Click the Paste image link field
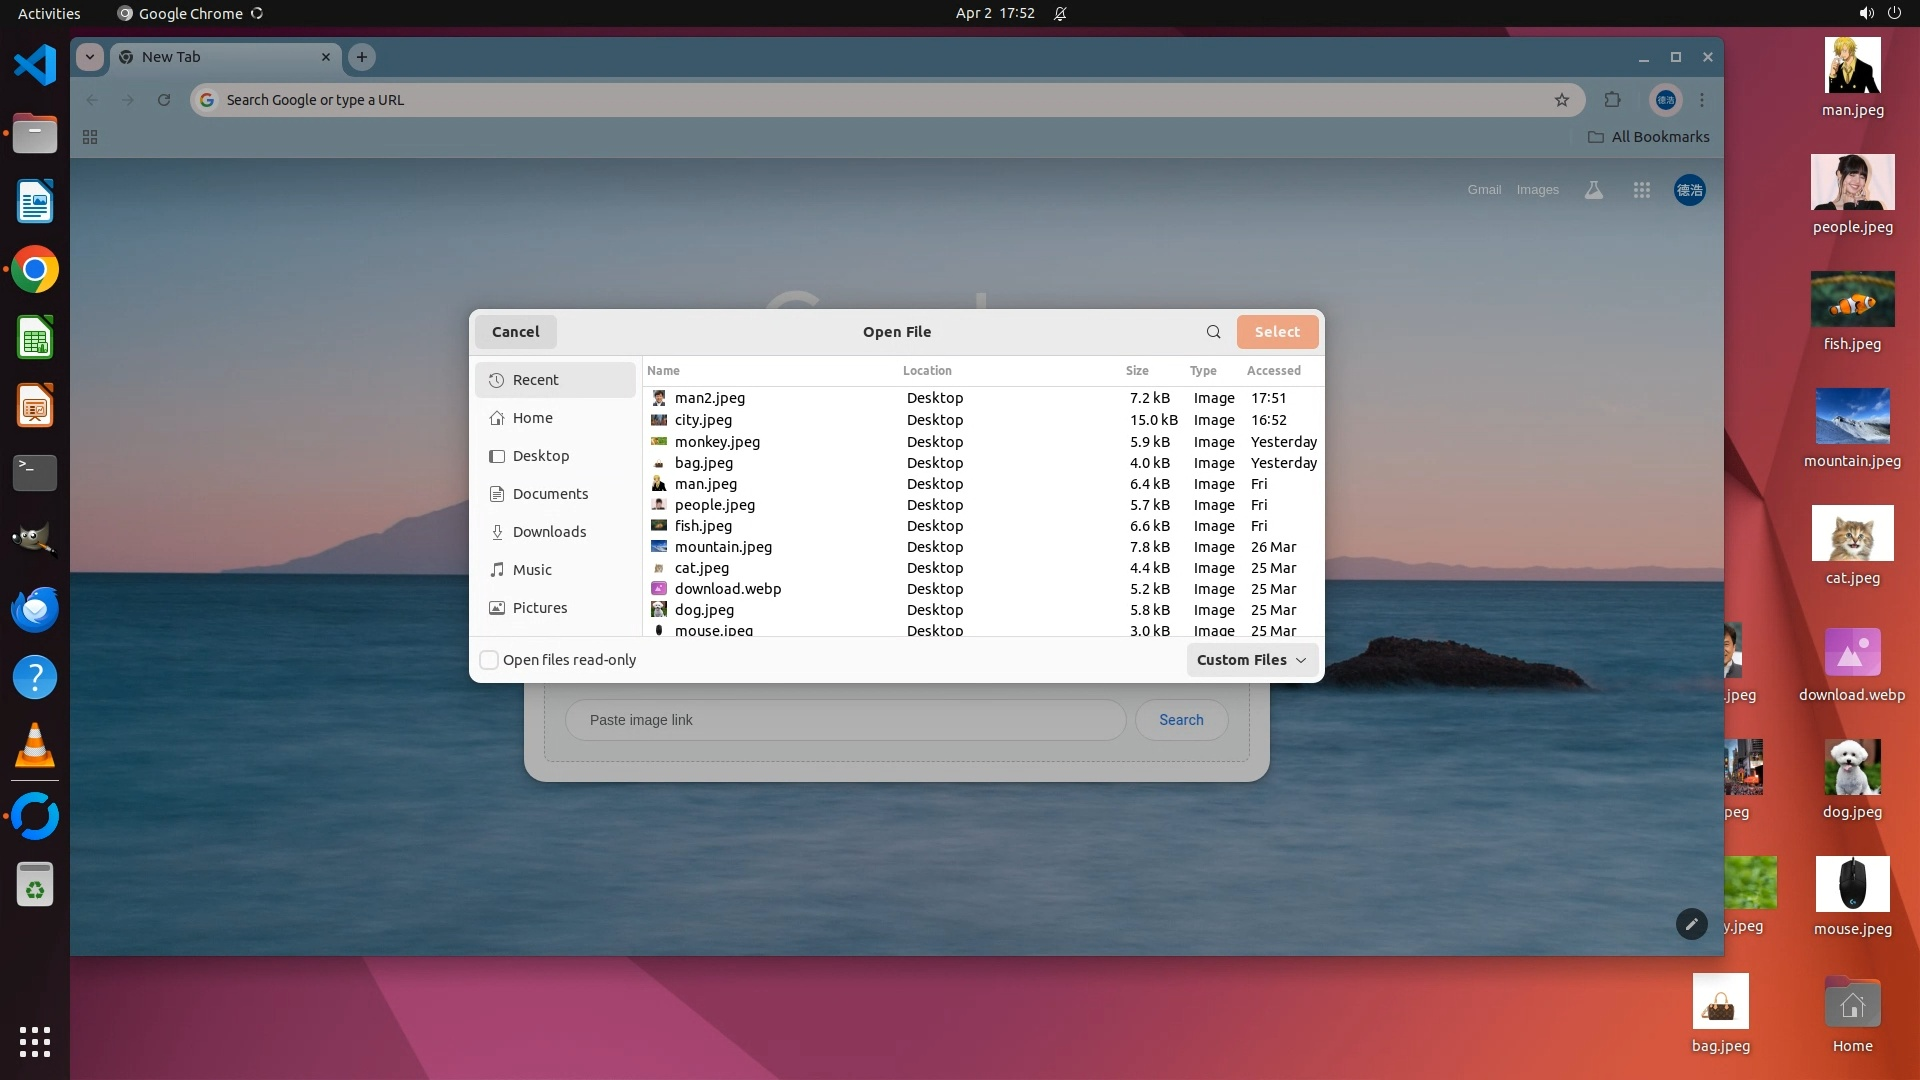The image size is (1920, 1080). (x=845, y=720)
